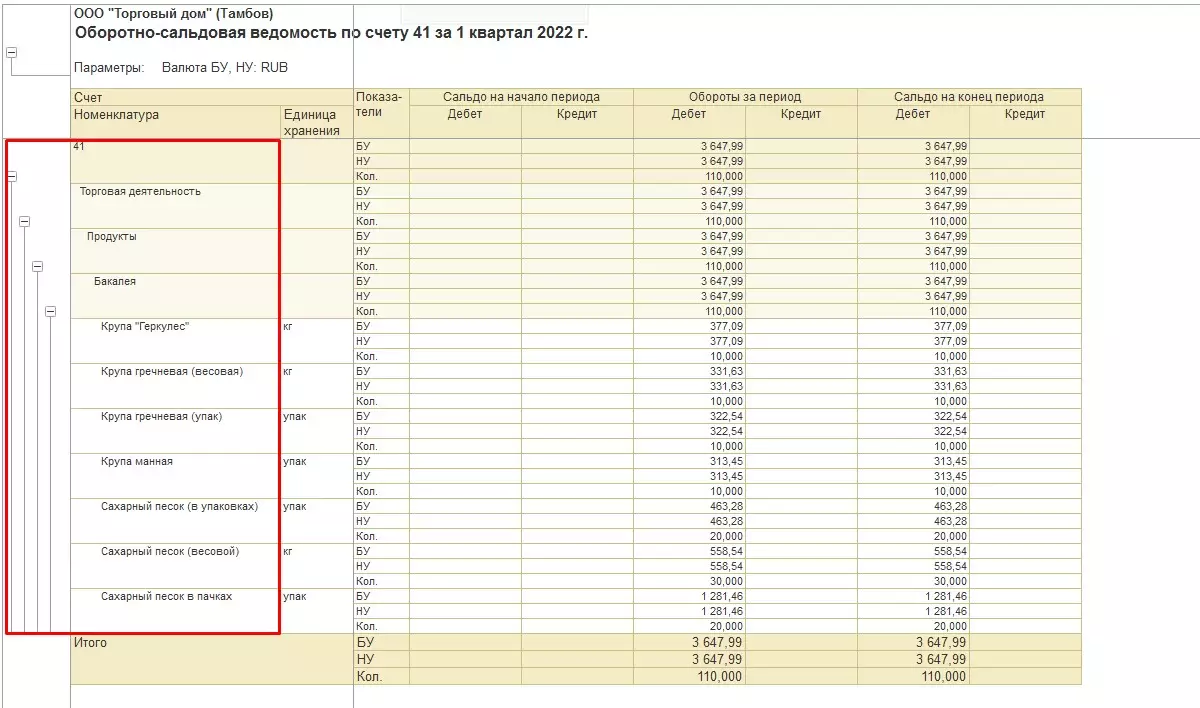Select the report title Оборотно-сальдовая ведомость
1200x708 pixels.
point(331,33)
